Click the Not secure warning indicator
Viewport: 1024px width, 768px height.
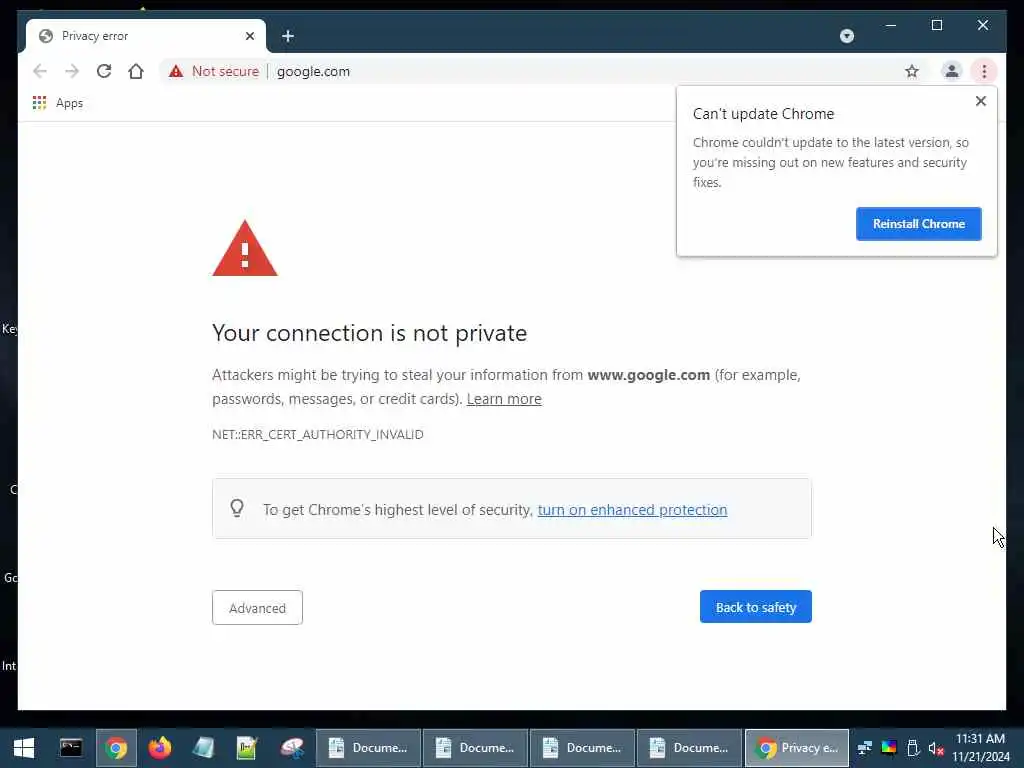[x=214, y=71]
